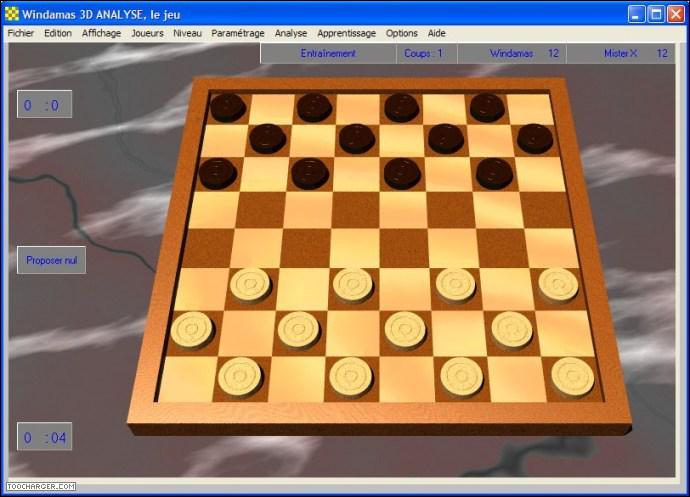The width and height of the screenshot is (690, 497).
Task: Open the Apprentissage menu
Action: (346, 33)
